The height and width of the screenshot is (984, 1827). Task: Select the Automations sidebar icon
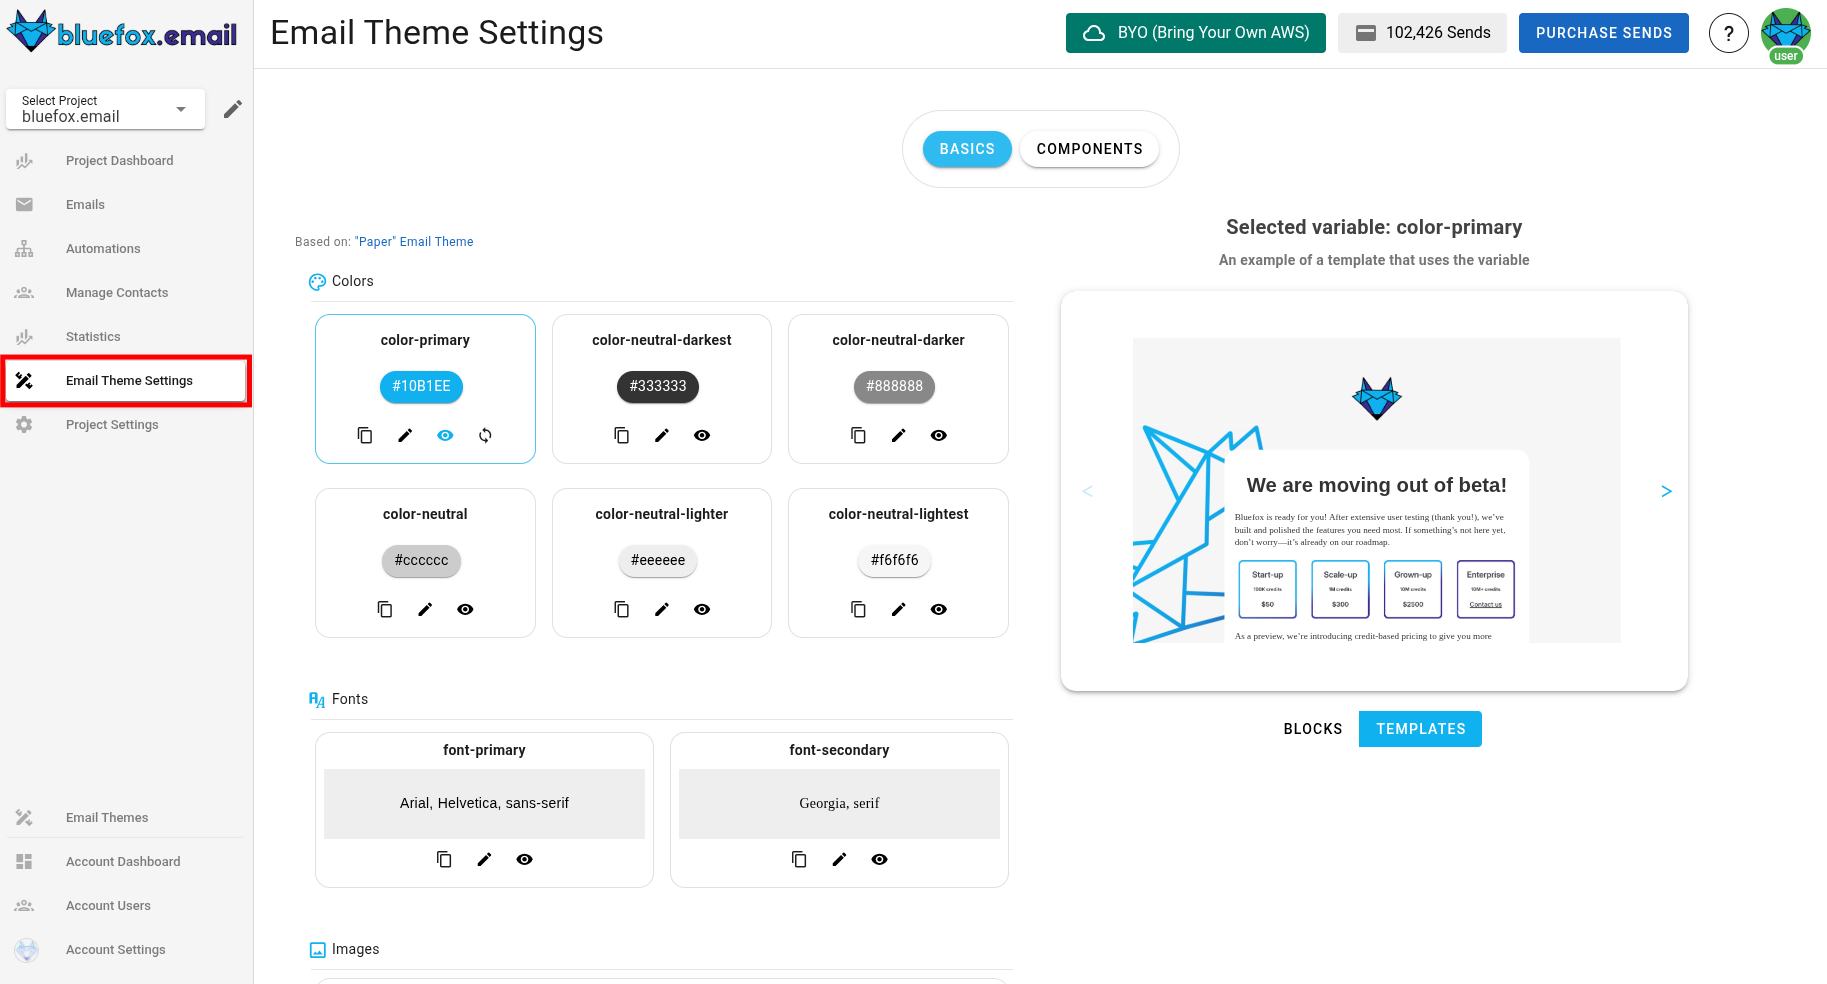coord(24,248)
